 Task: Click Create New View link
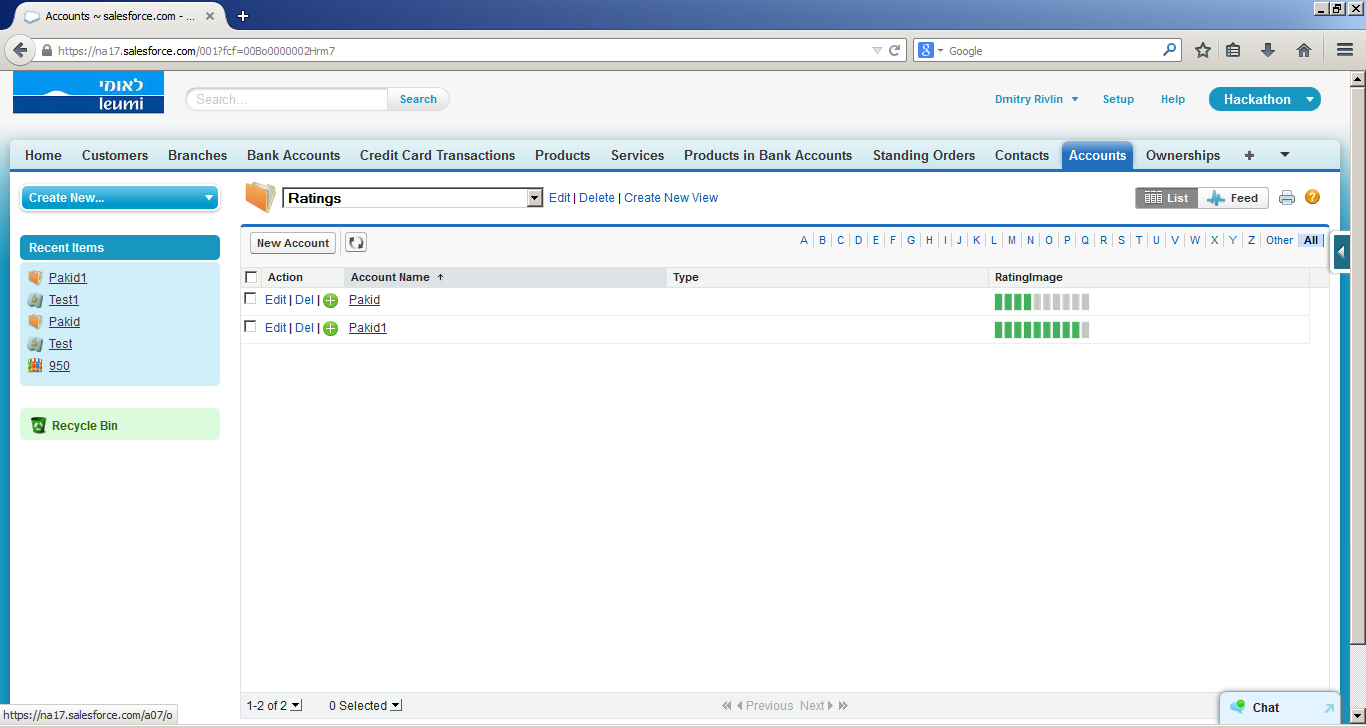tap(671, 198)
